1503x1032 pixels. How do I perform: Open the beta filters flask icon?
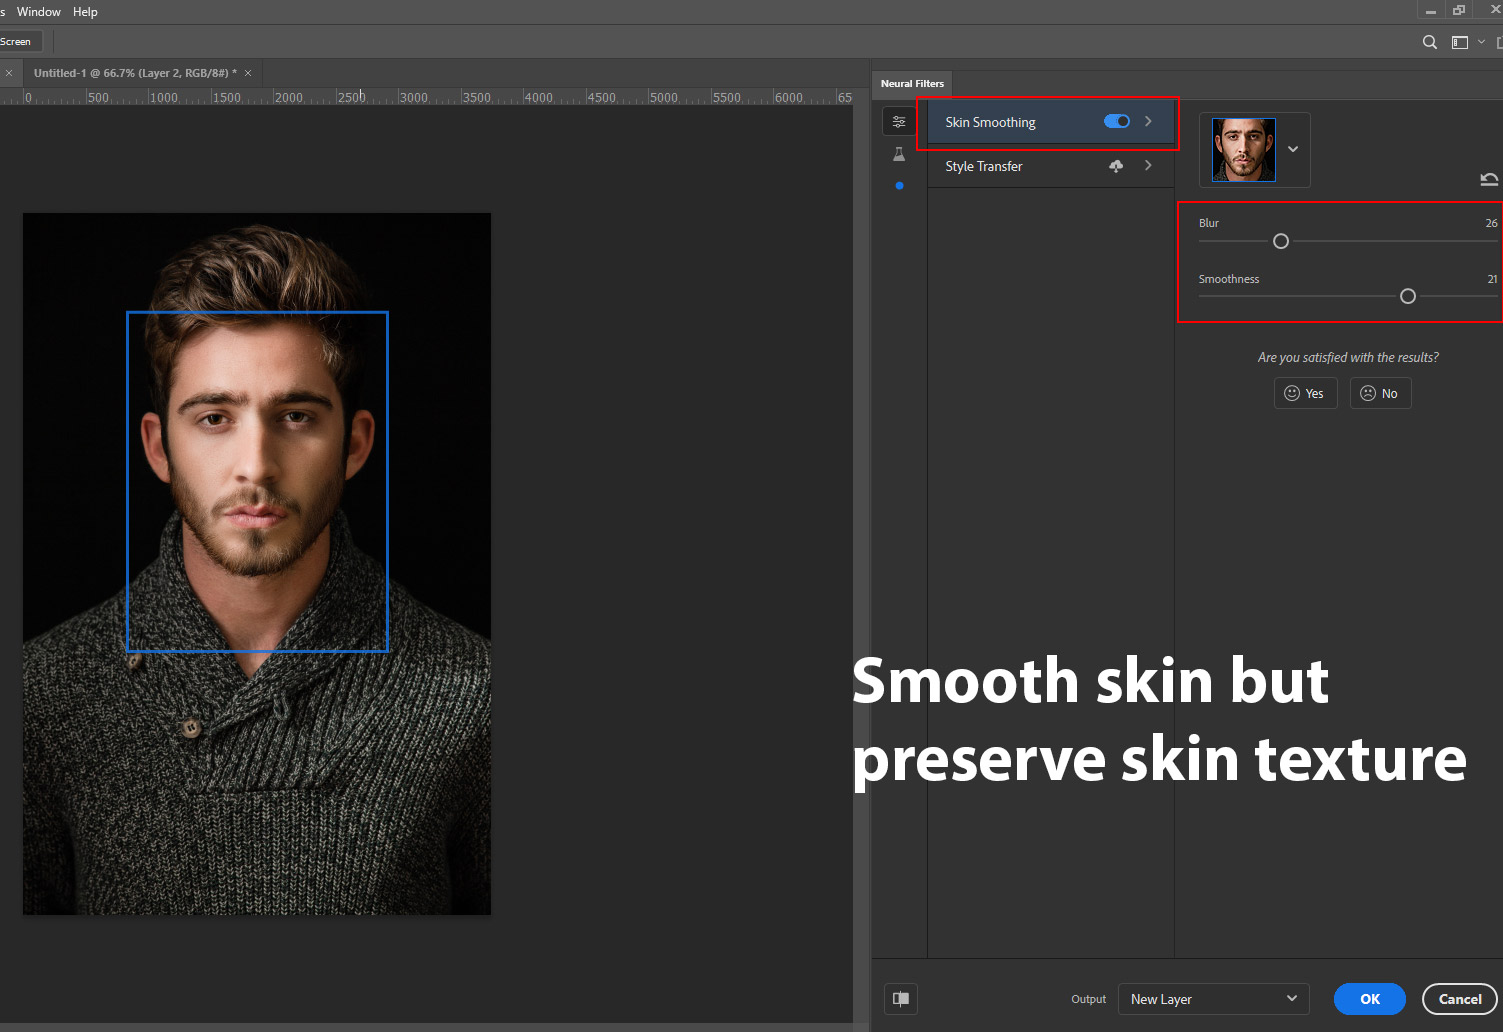pos(899,154)
